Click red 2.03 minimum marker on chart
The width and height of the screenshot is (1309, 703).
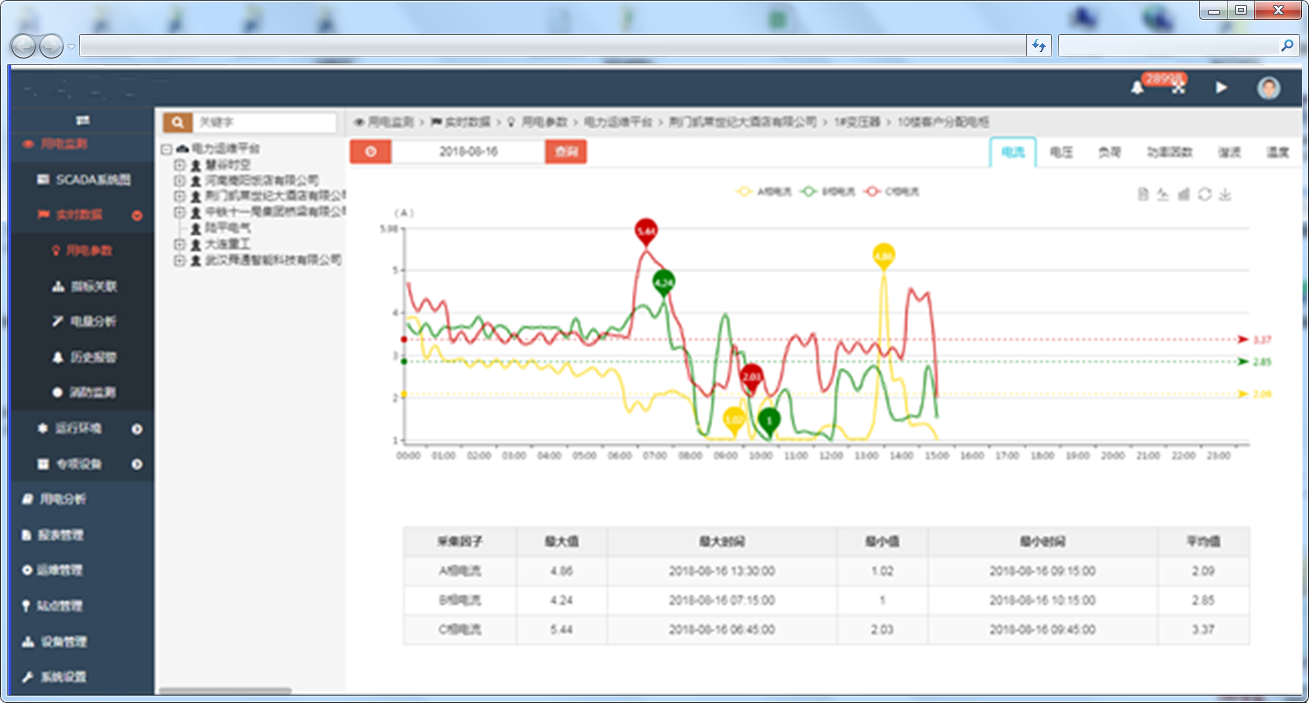752,376
